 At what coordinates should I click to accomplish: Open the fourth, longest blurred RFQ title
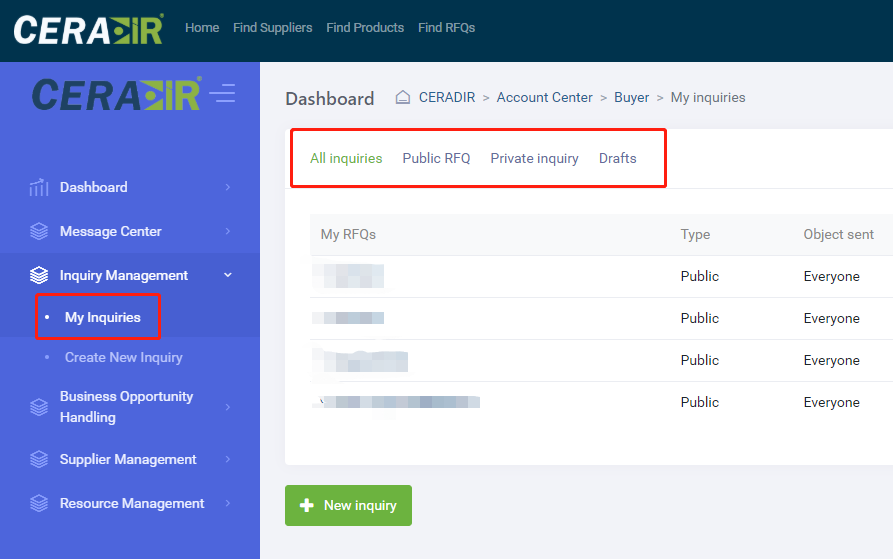click(396, 402)
